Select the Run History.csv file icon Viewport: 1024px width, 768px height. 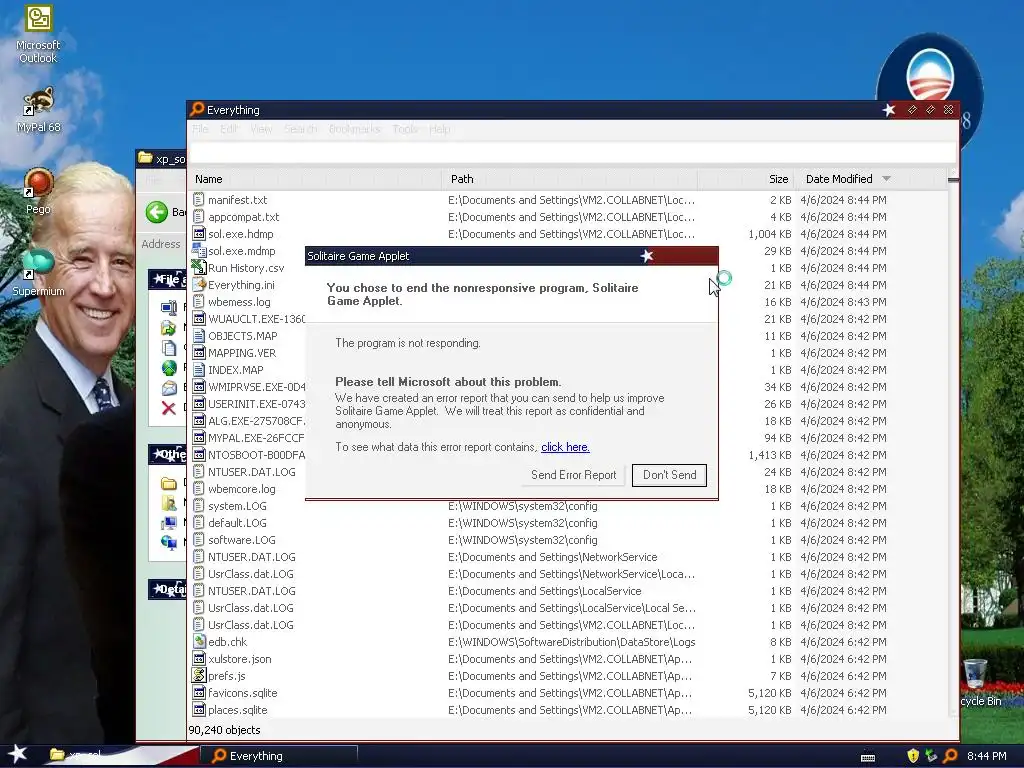199,268
